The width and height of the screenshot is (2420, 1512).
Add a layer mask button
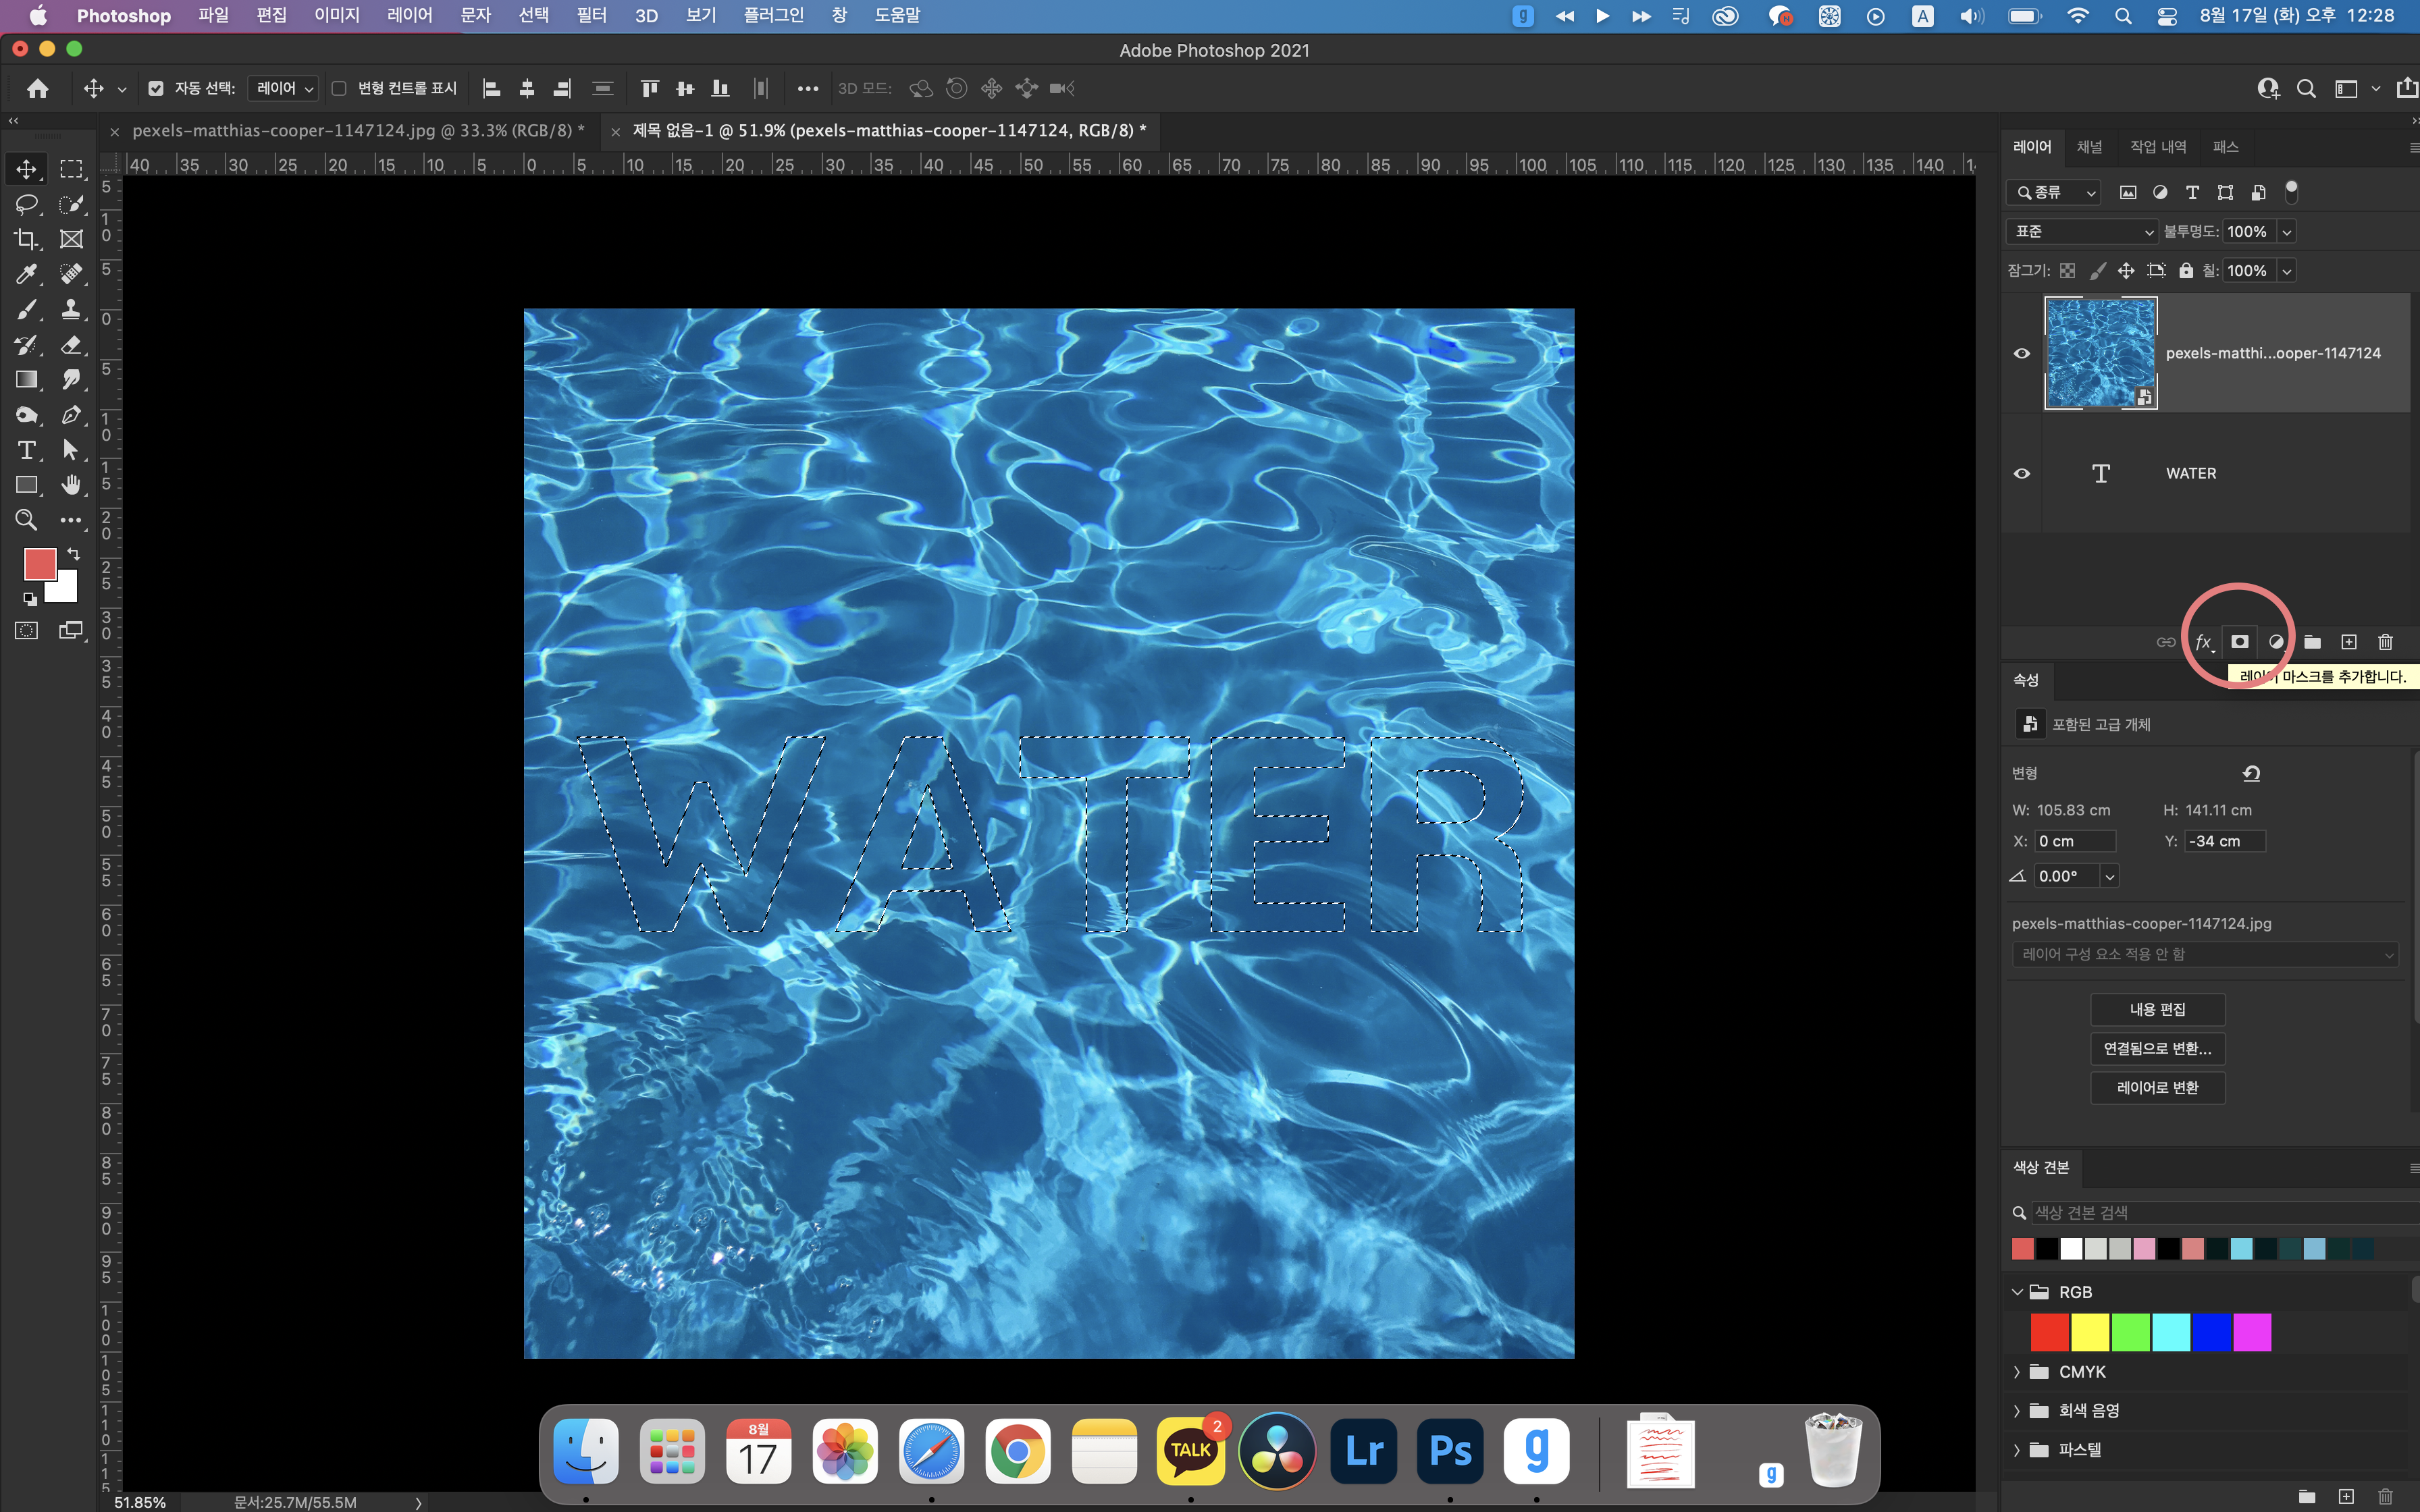coord(2240,642)
